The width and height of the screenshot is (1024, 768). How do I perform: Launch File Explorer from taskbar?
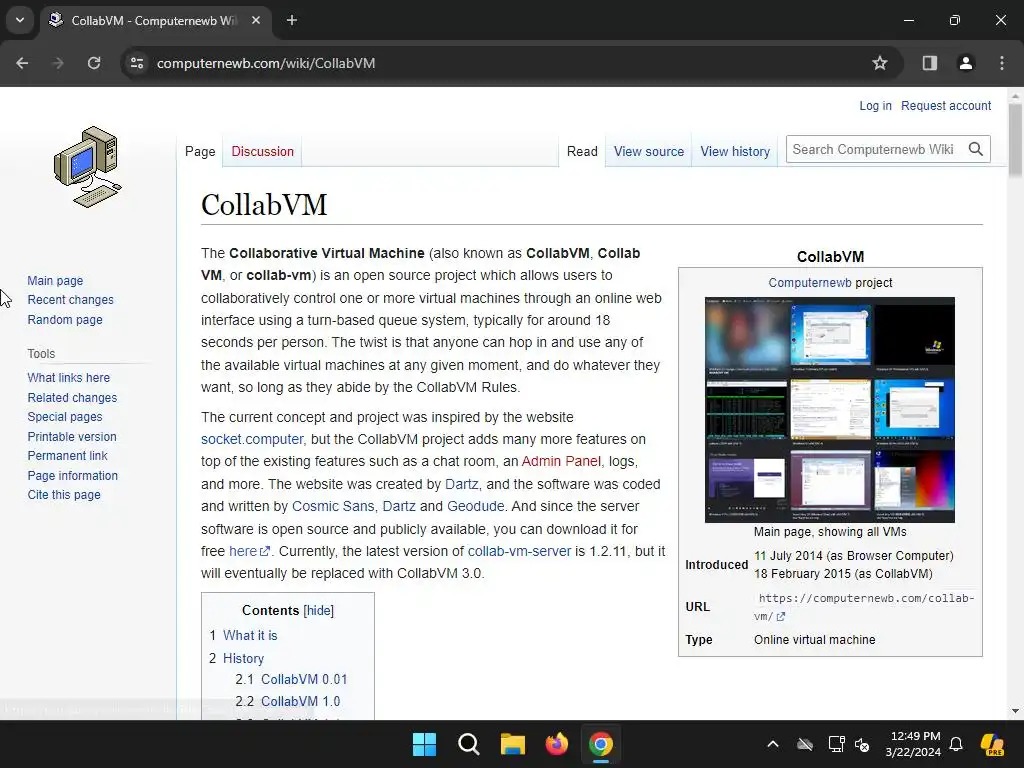coord(513,744)
